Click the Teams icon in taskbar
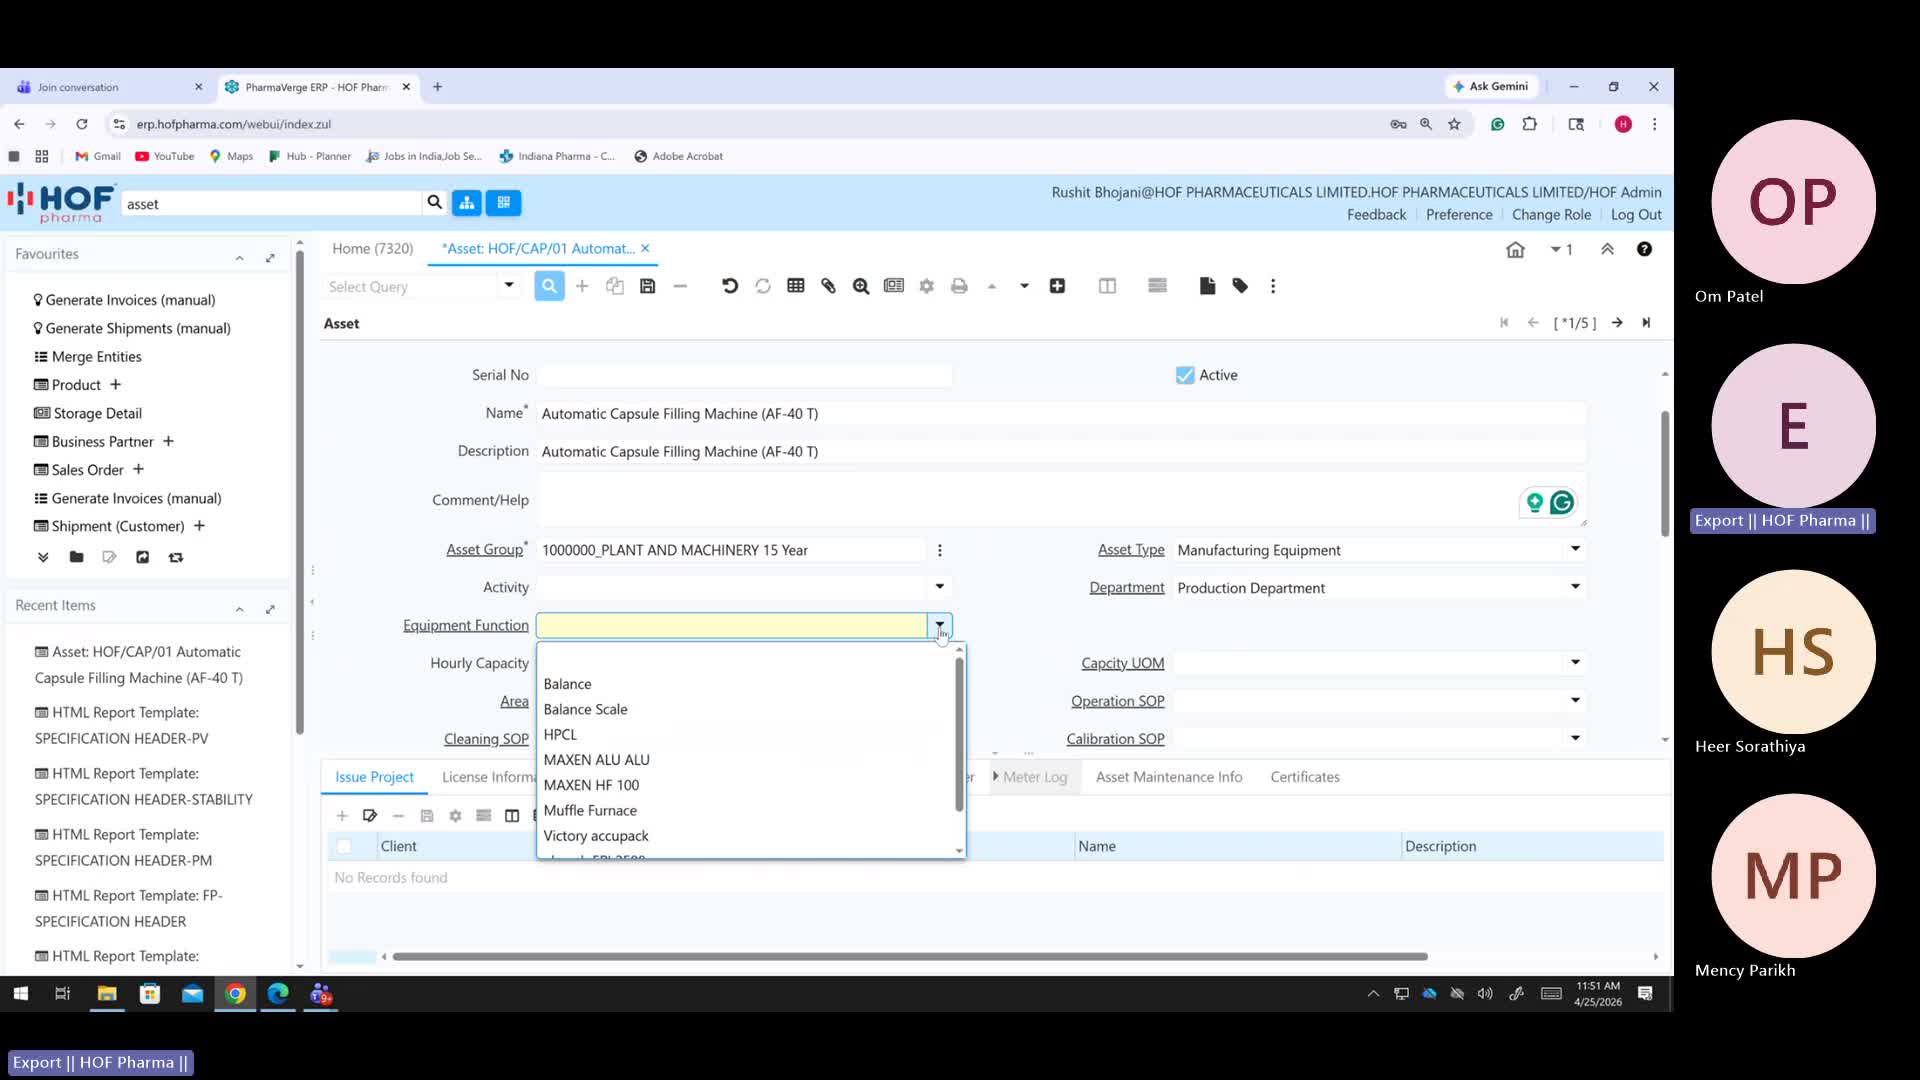 coord(320,993)
